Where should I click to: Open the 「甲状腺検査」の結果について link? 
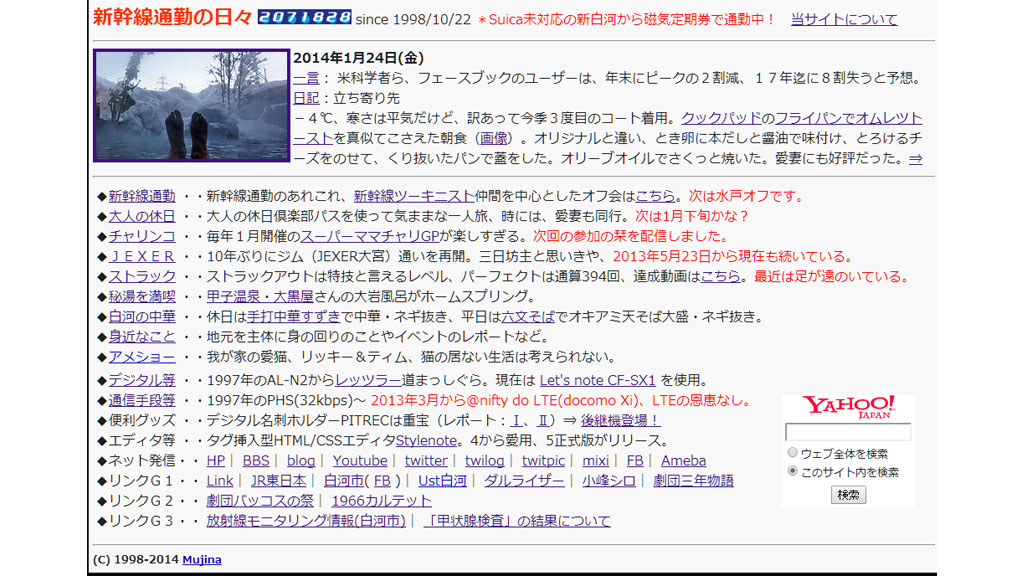point(517,521)
